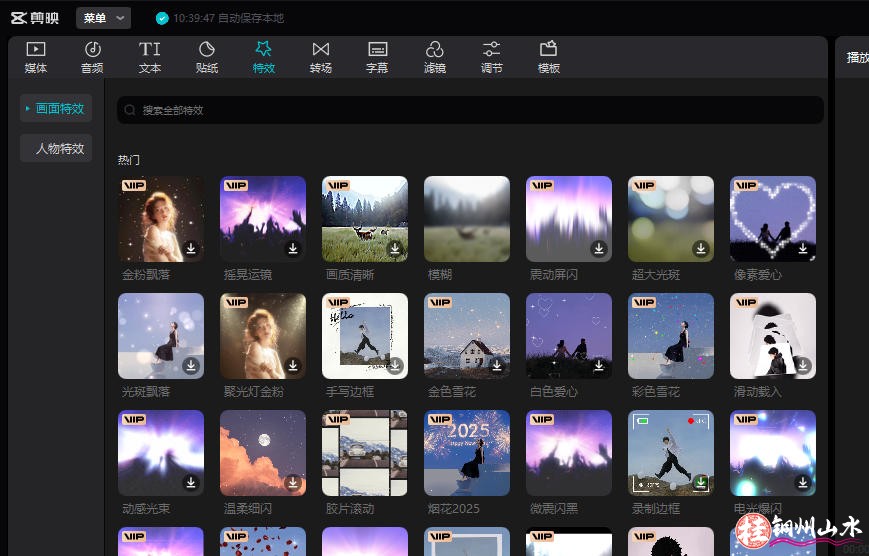
Task: Select the 手写边框 effect thumbnail
Action: point(365,336)
